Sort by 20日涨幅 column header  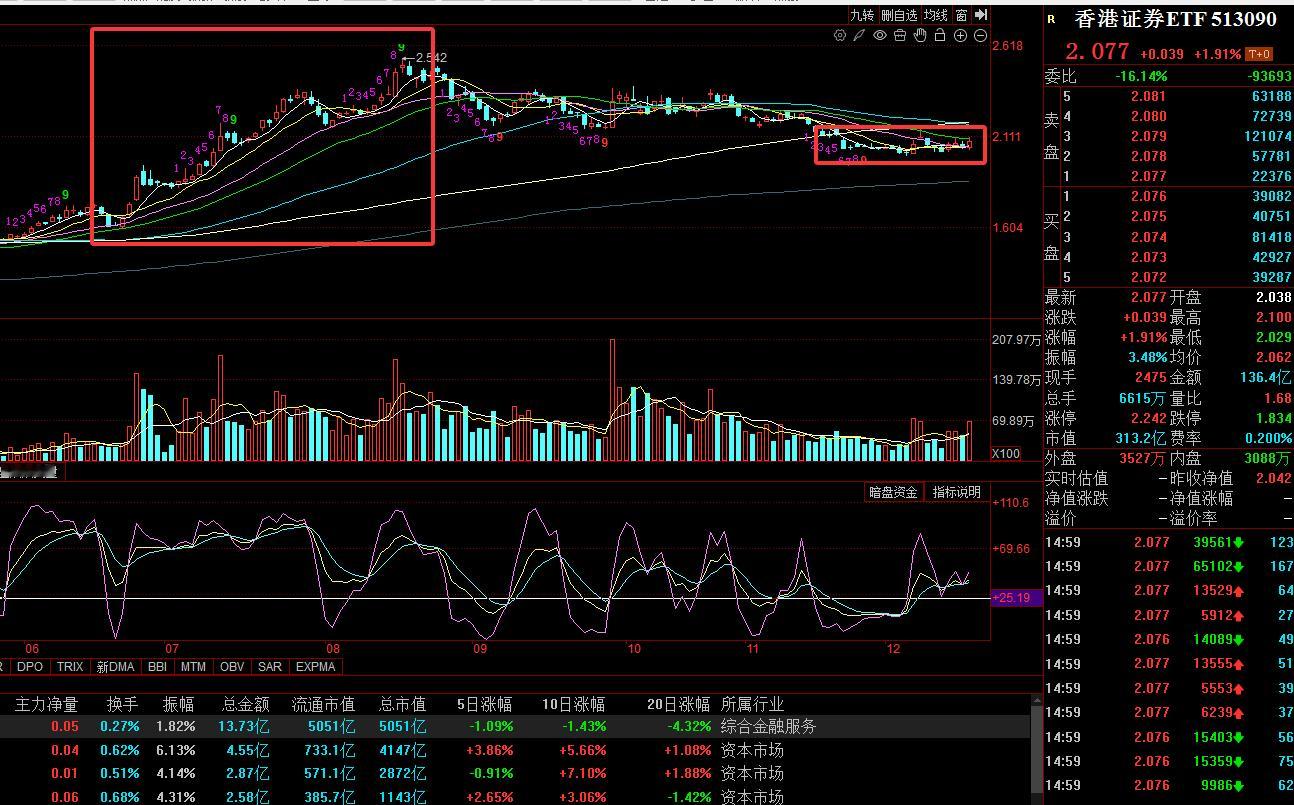click(x=678, y=704)
